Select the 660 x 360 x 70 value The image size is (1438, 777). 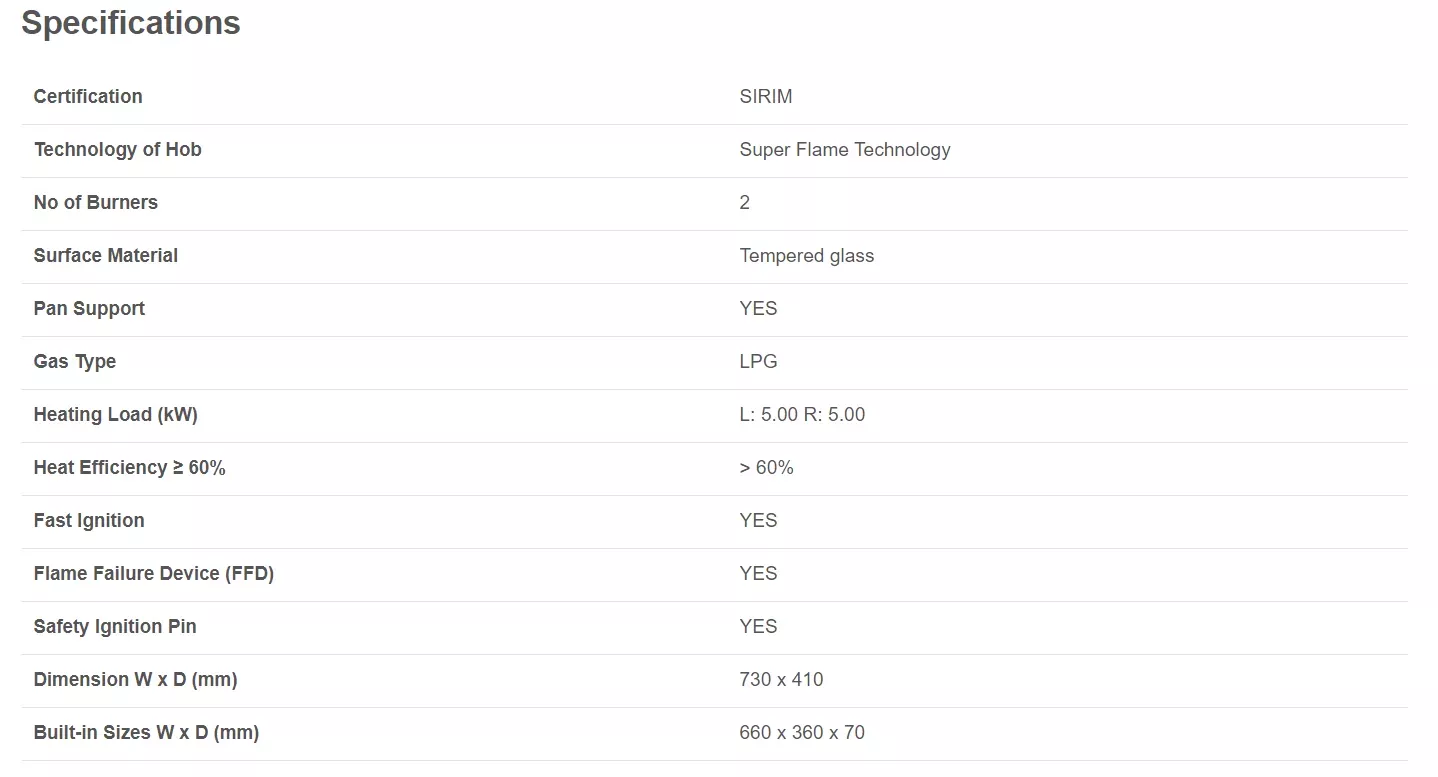tap(802, 733)
